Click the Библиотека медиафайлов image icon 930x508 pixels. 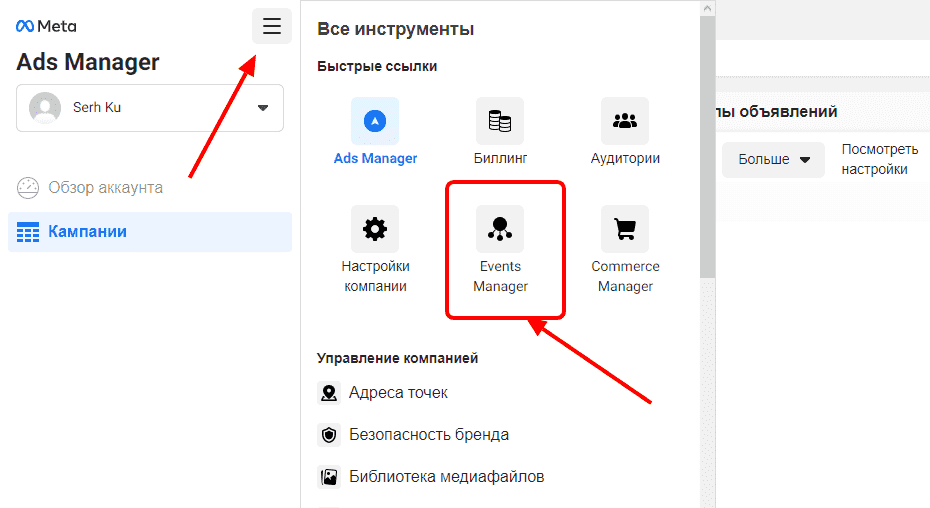pyautogui.click(x=329, y=477)
